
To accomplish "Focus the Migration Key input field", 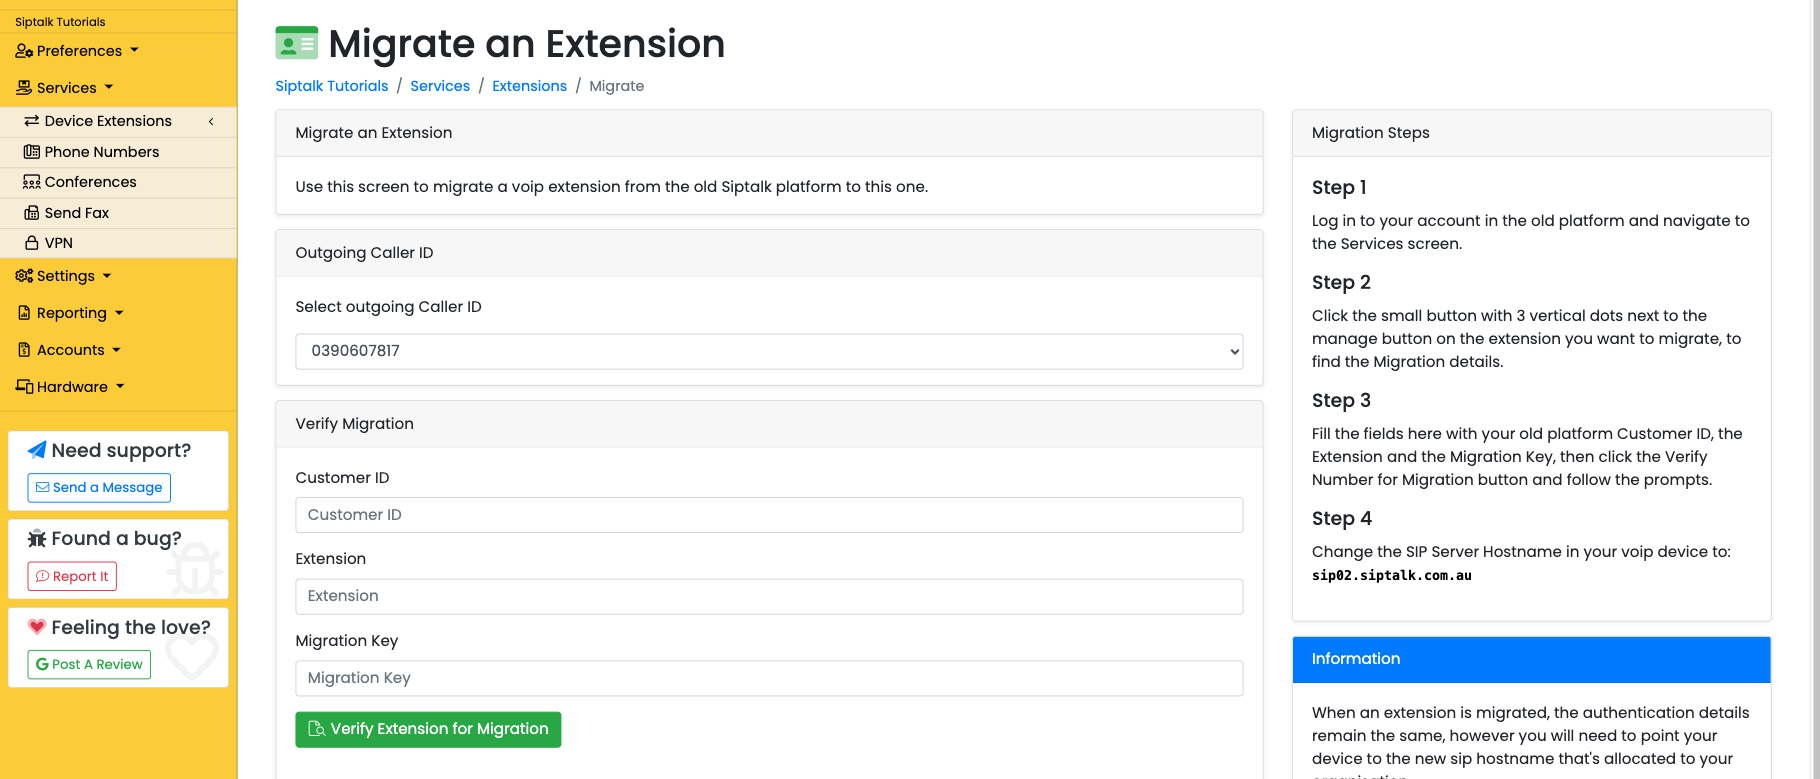I will [x=769, y=678].
